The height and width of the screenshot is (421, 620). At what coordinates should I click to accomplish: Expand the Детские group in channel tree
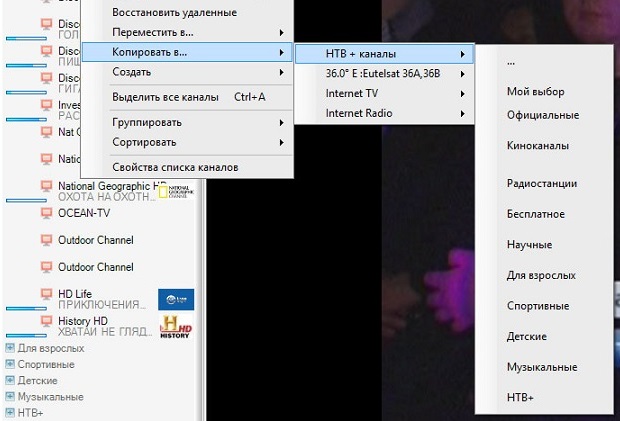click(10, 381)
